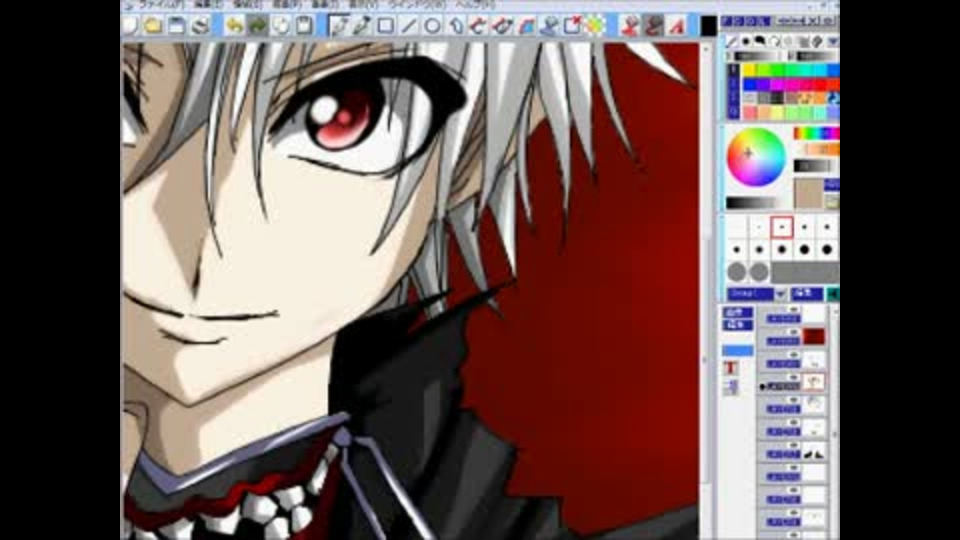
Task: Save the drawing with the floppy icon
Action: (177, 26)
